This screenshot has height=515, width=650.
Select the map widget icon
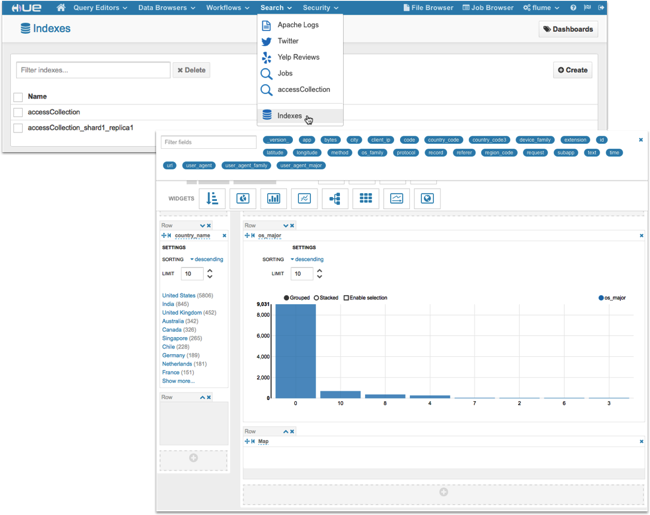tap(427, 198)
